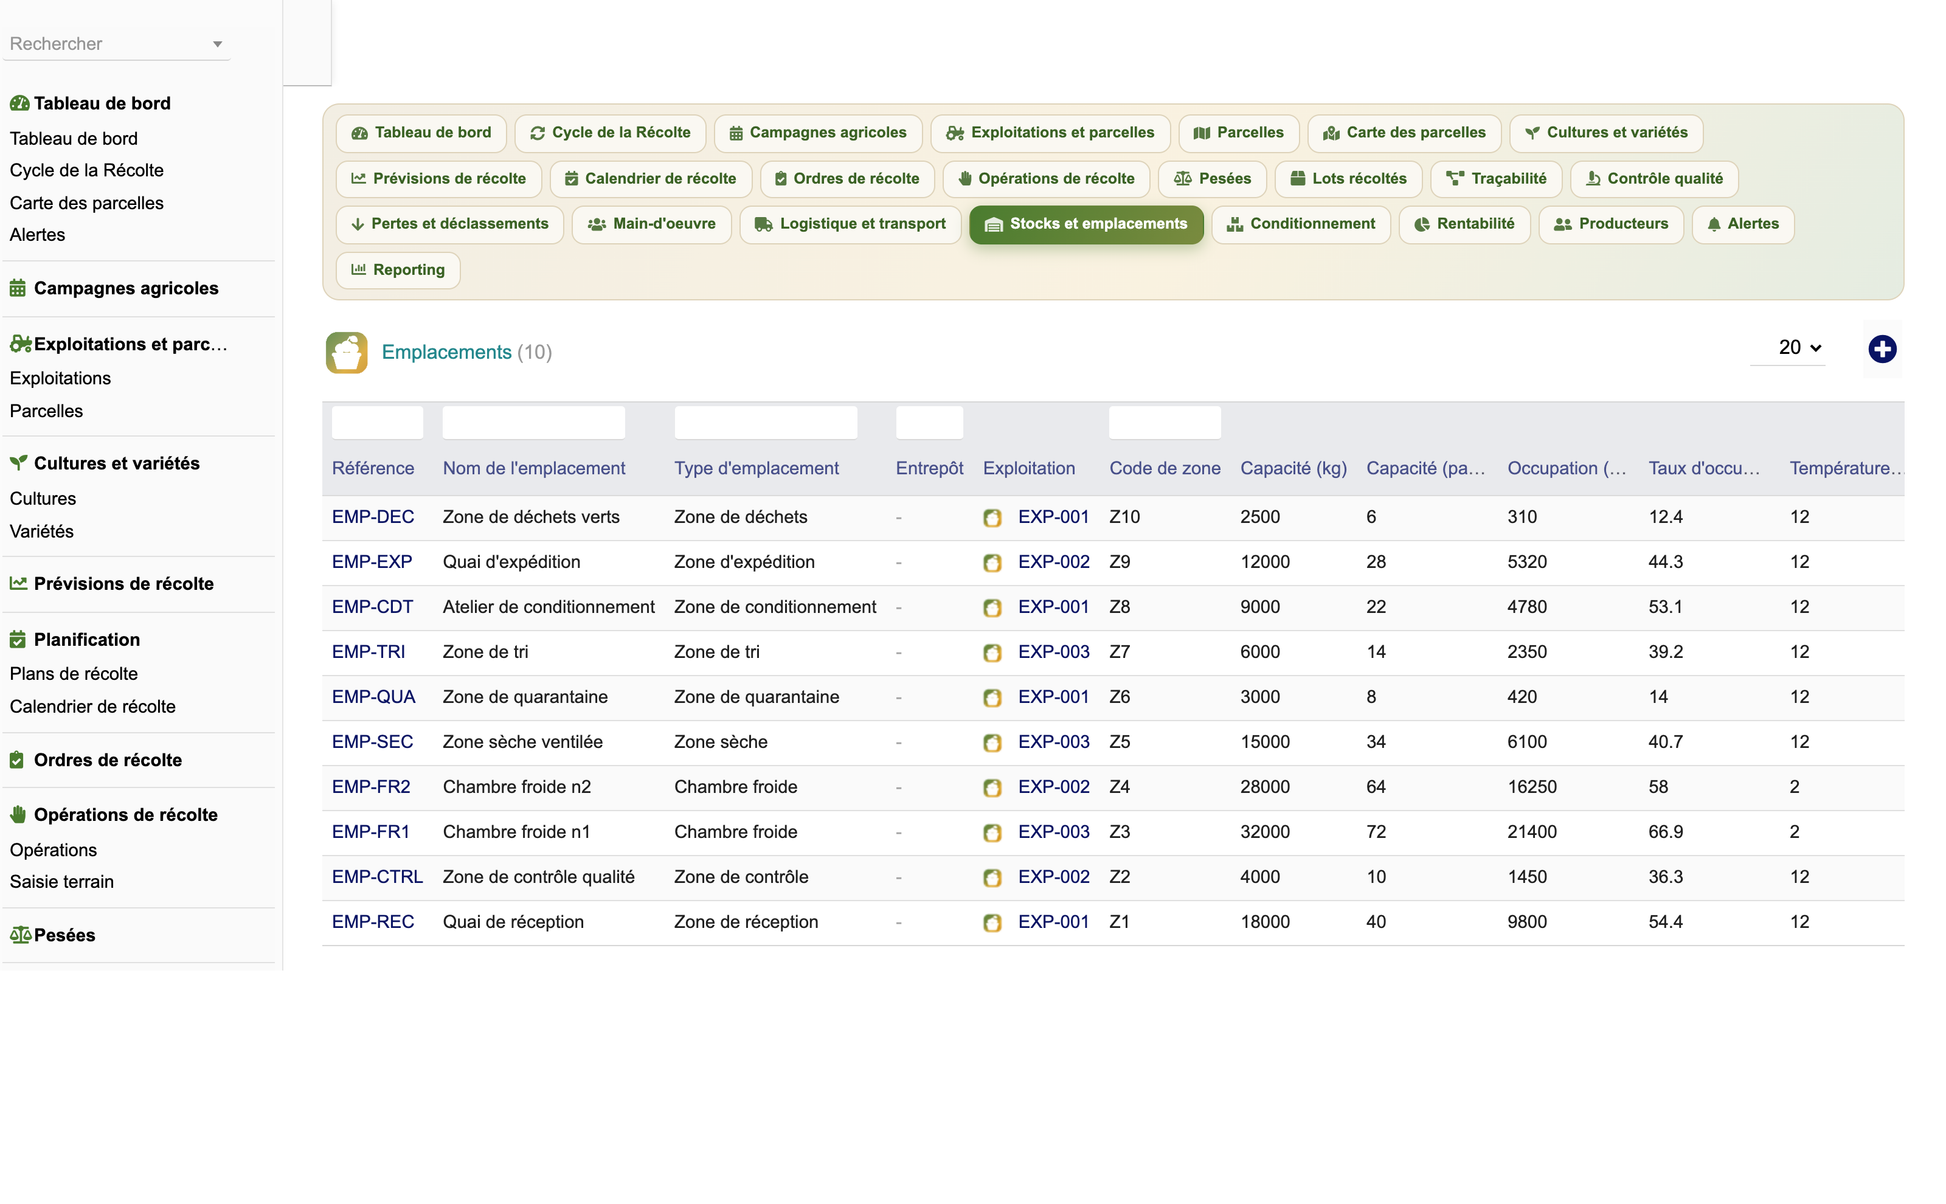Open the Lots récoltés tab

1348,179
